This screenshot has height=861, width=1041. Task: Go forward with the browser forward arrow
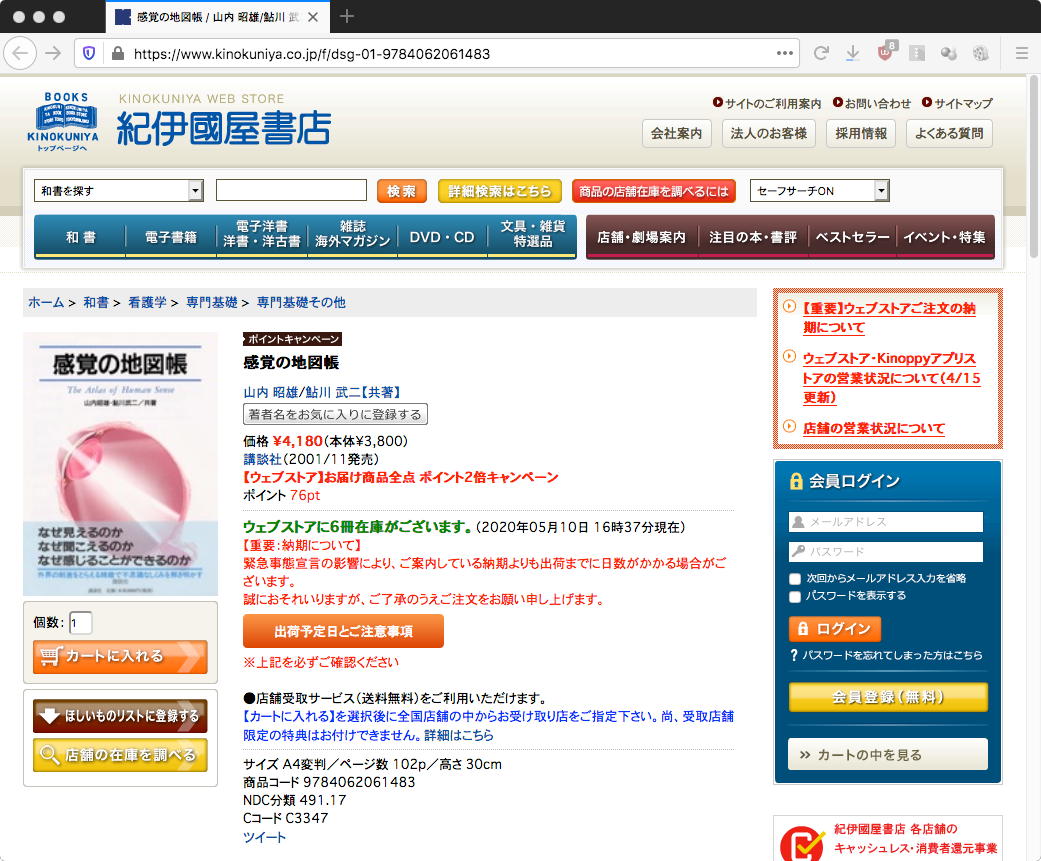(52, 53)
